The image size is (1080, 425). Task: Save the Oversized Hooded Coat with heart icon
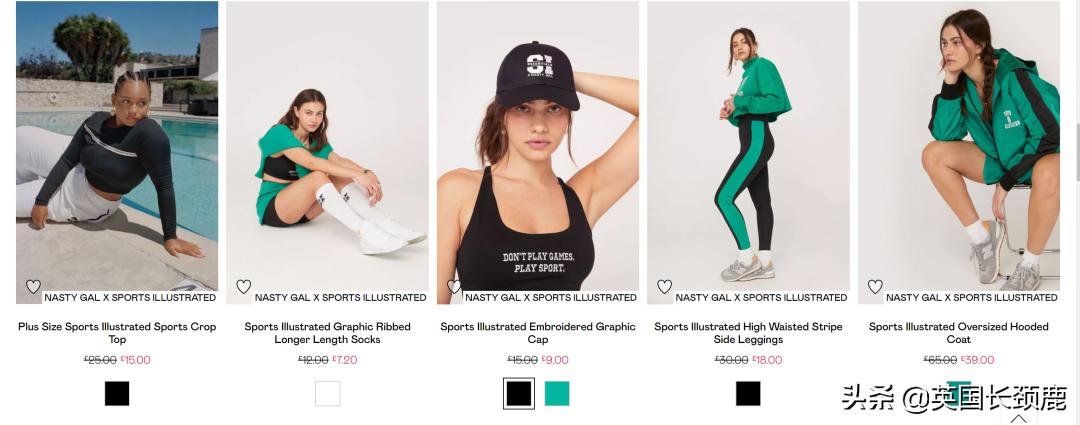(875, 287)
